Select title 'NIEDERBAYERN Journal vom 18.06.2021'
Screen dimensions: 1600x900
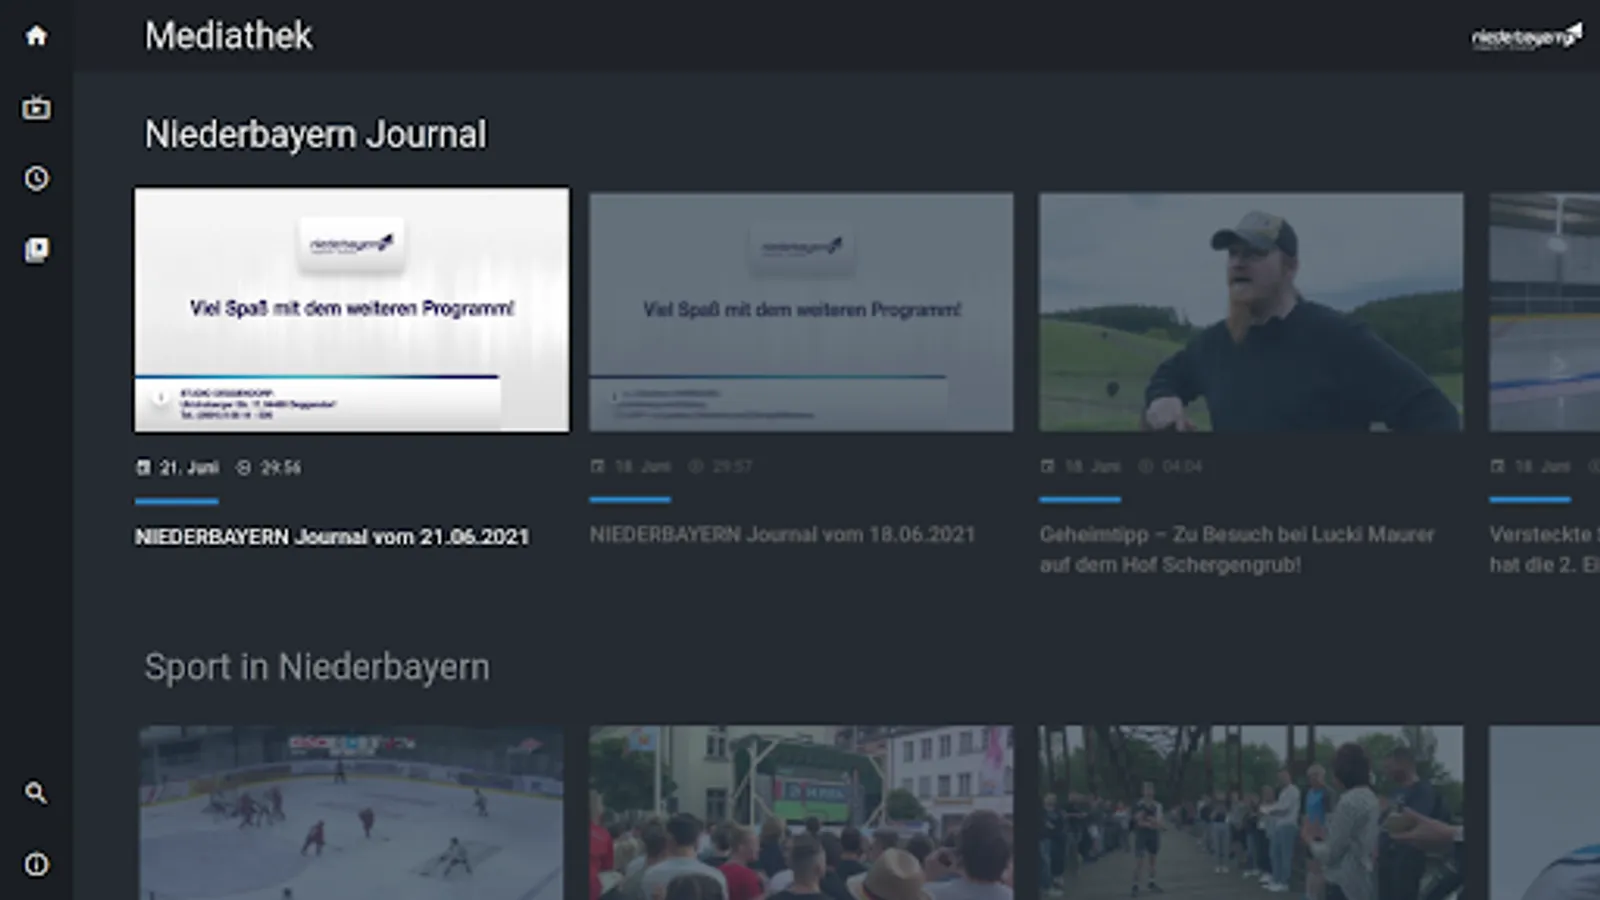coord(782,535)
